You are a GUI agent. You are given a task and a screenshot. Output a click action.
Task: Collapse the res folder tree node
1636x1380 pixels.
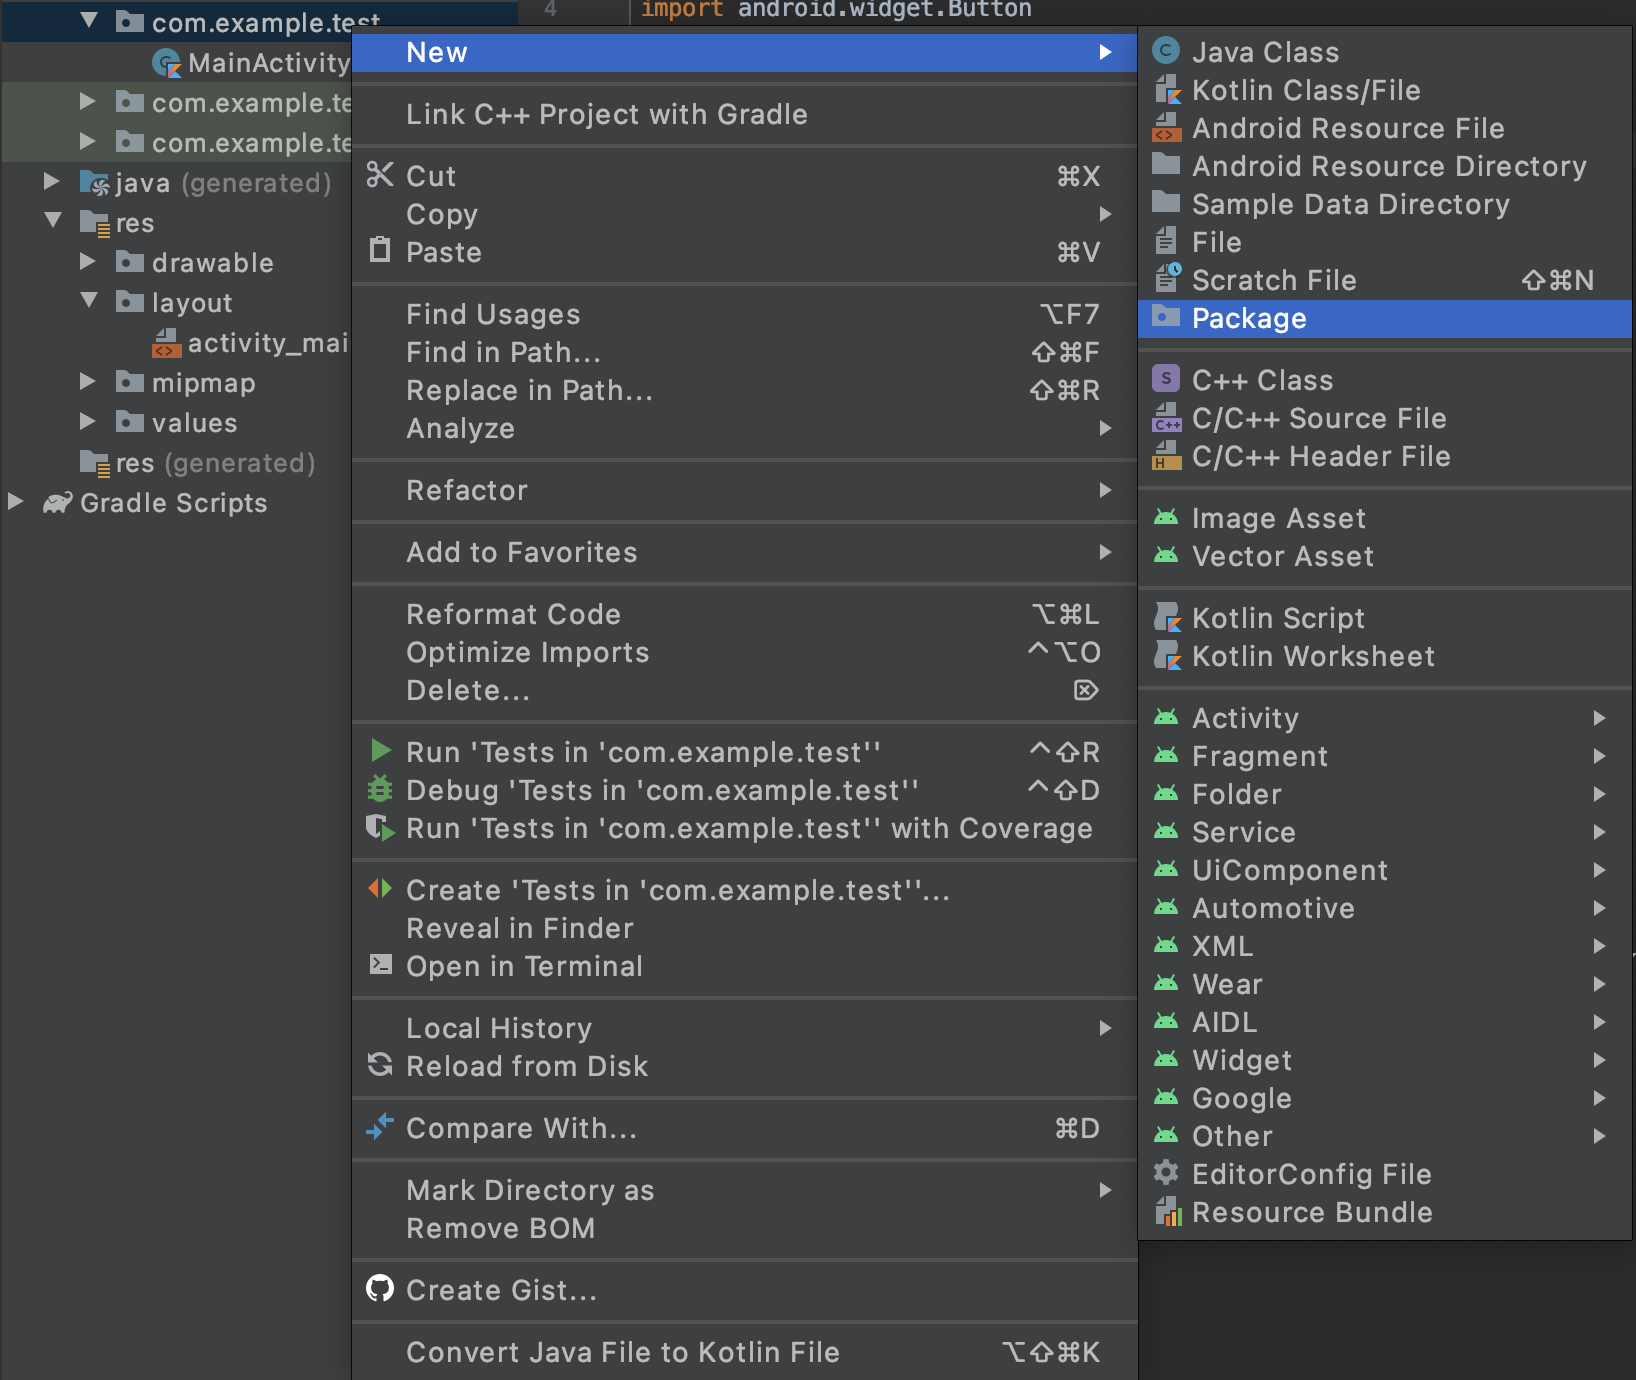pos(53,221)
